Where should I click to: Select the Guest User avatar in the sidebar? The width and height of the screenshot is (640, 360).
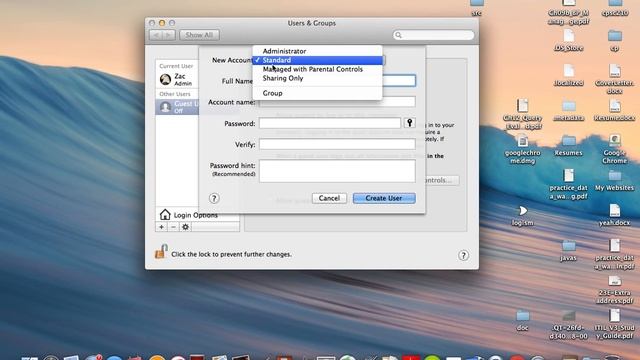tap(165, 107)
